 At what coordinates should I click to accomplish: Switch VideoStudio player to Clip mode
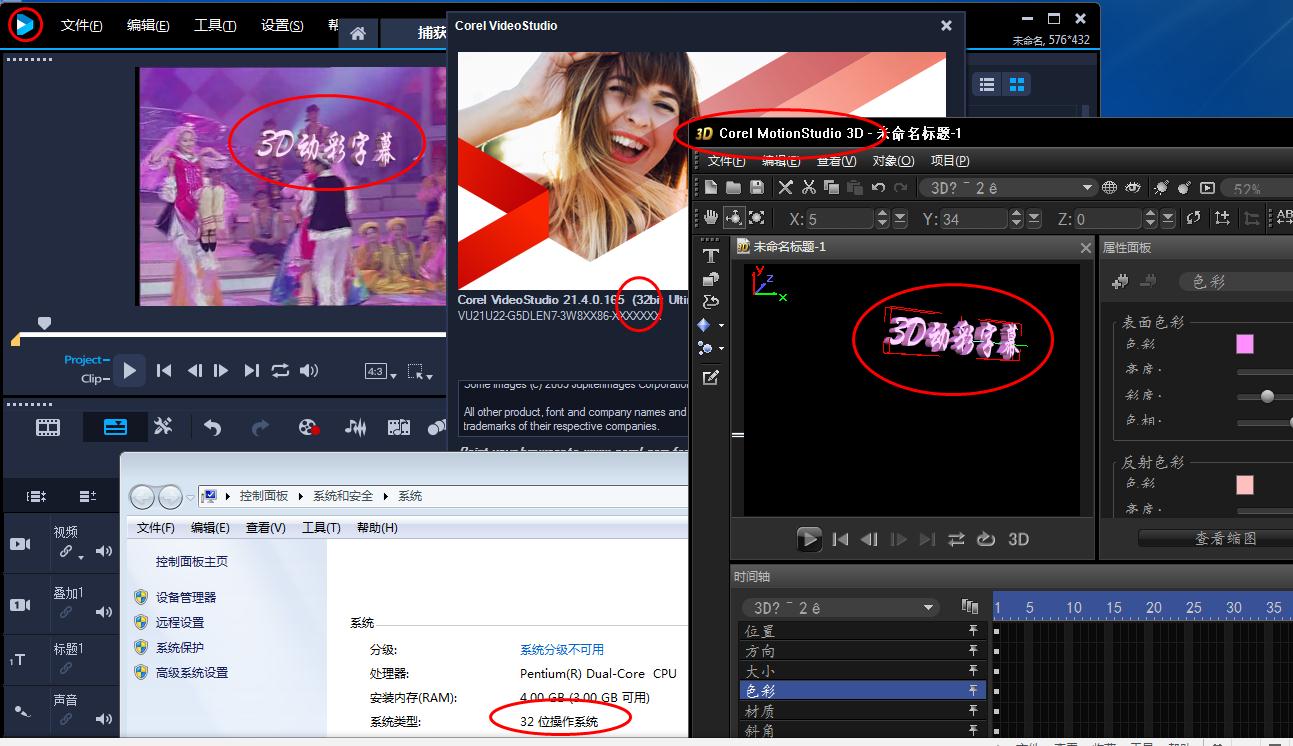click(95, 379)
